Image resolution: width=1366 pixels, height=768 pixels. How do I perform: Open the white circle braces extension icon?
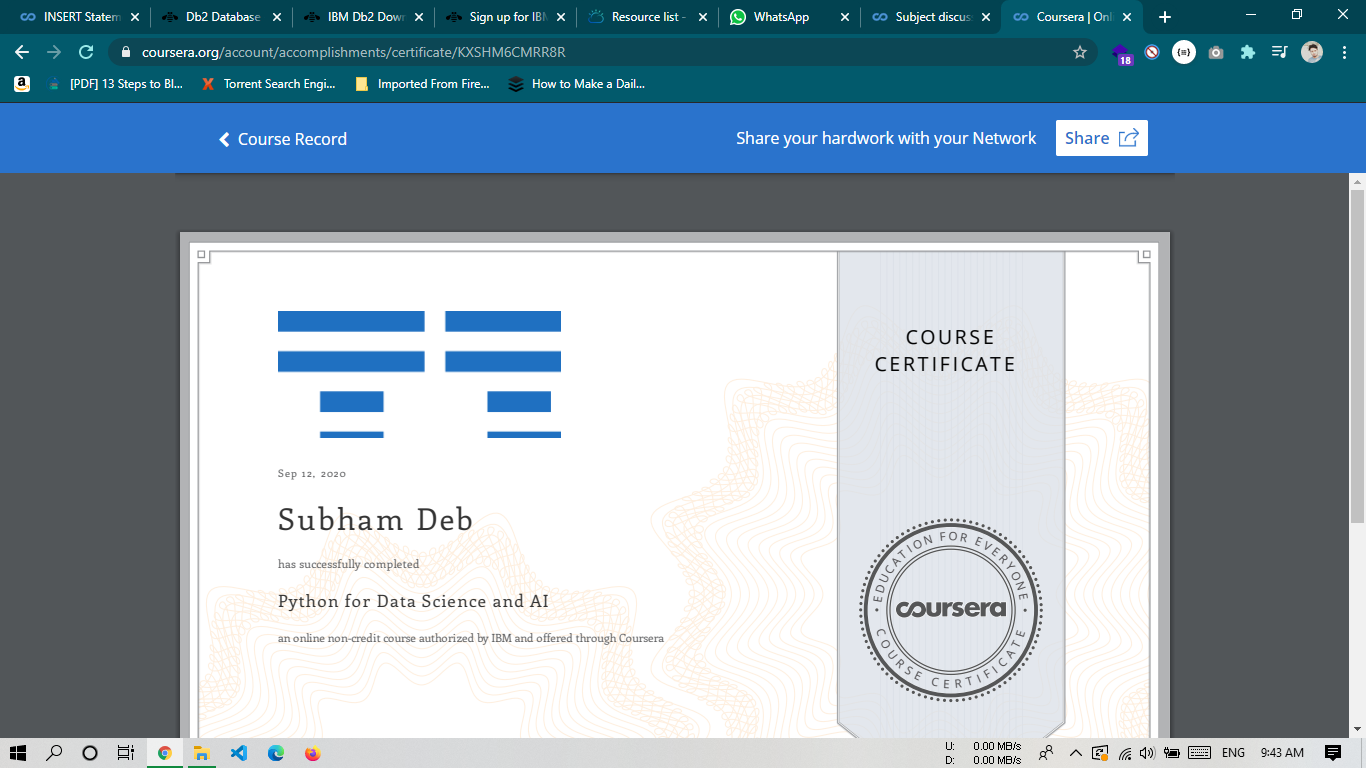tap(1184, 52)
